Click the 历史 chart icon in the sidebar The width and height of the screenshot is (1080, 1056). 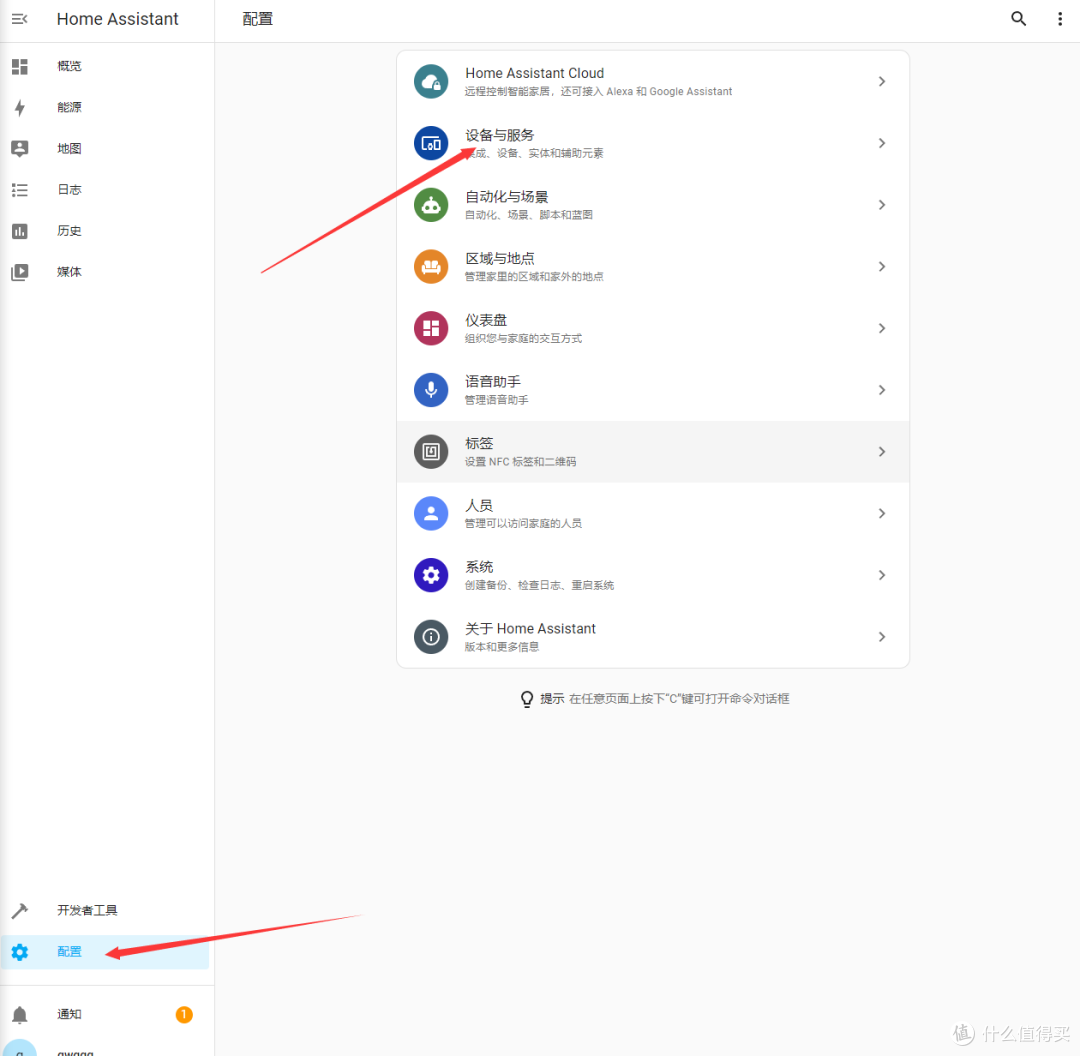(x=20, y=231)
